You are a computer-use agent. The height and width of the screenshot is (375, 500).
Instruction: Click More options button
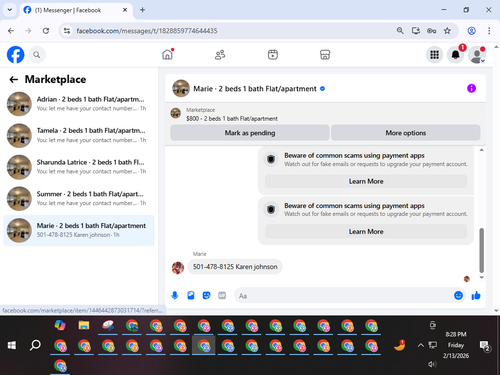point(406,133)
